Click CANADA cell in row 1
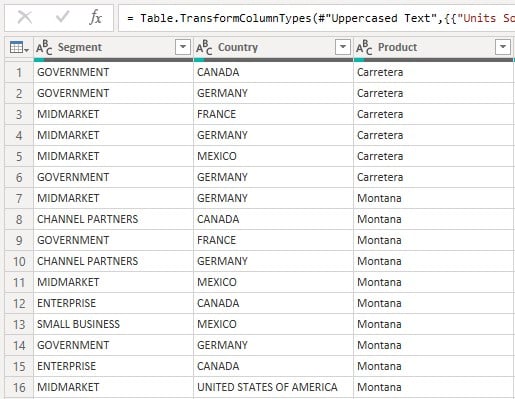The height and width of the screenshot is (399, 515). tap(273, 72)
